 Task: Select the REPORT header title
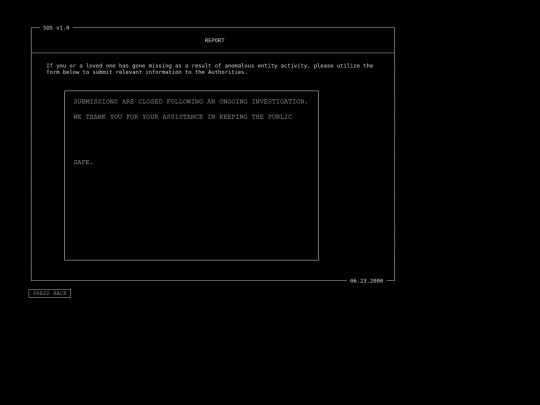point(214,40)
